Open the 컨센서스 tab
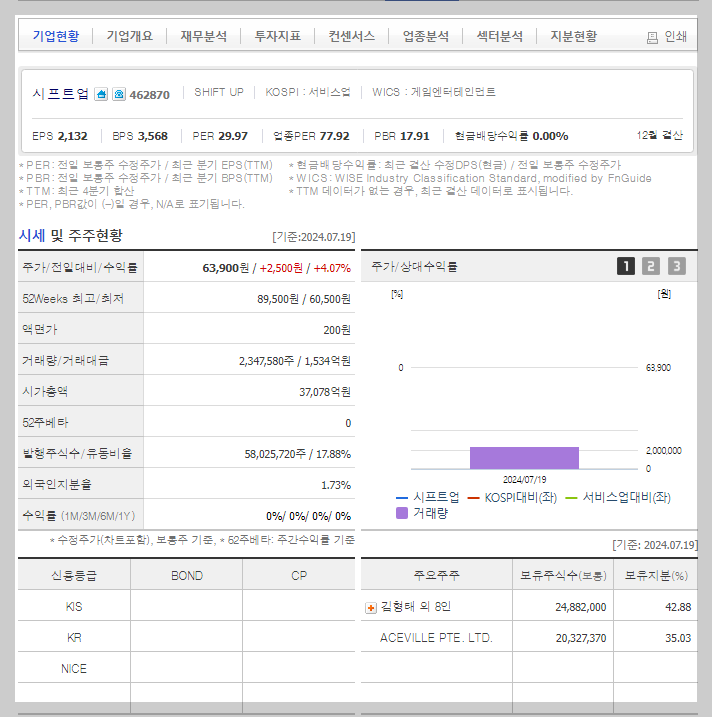The height and width of the screenshot is (717, 712). click(352, 36)
